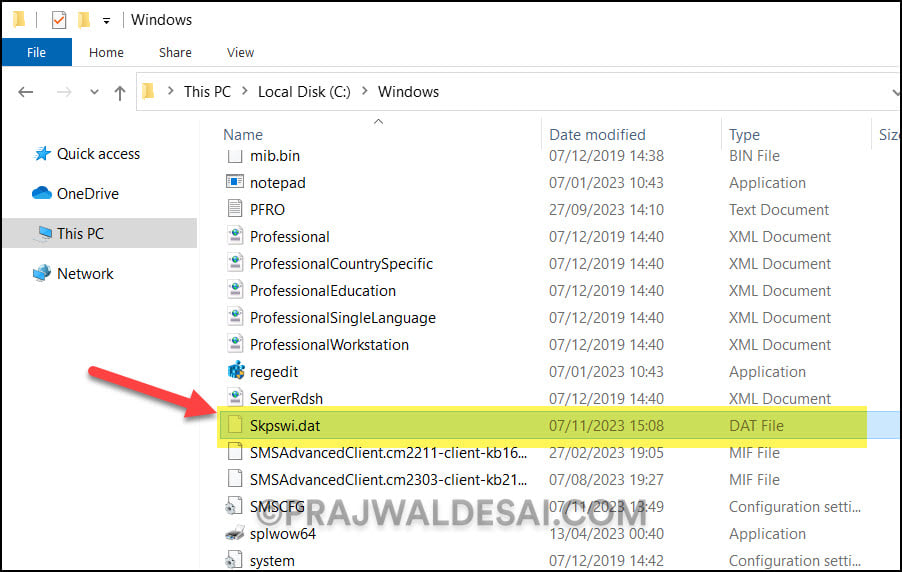Sort by the Name column header
The height and width of the screenshot is (572, 902).
(243, 135)
